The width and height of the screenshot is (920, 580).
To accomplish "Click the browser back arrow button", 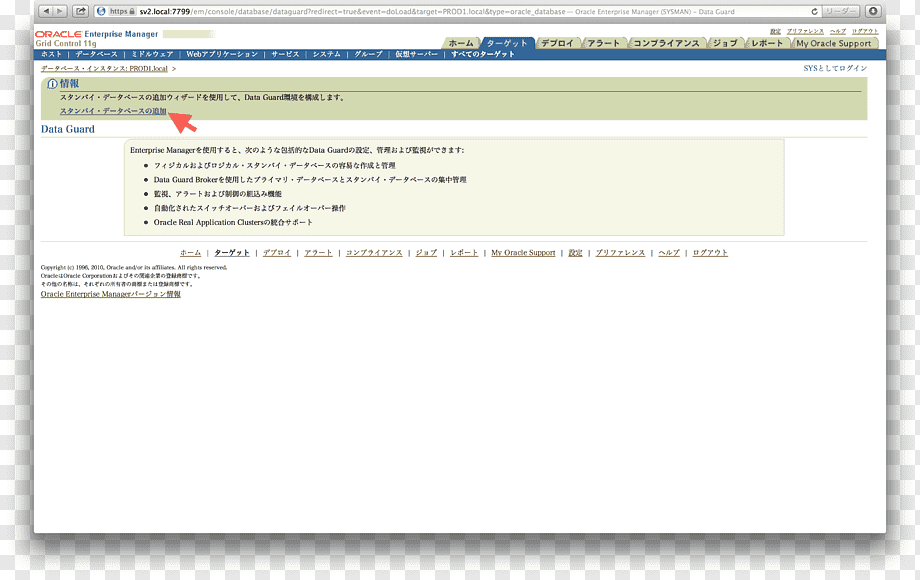I will click(x=46, y=11).
